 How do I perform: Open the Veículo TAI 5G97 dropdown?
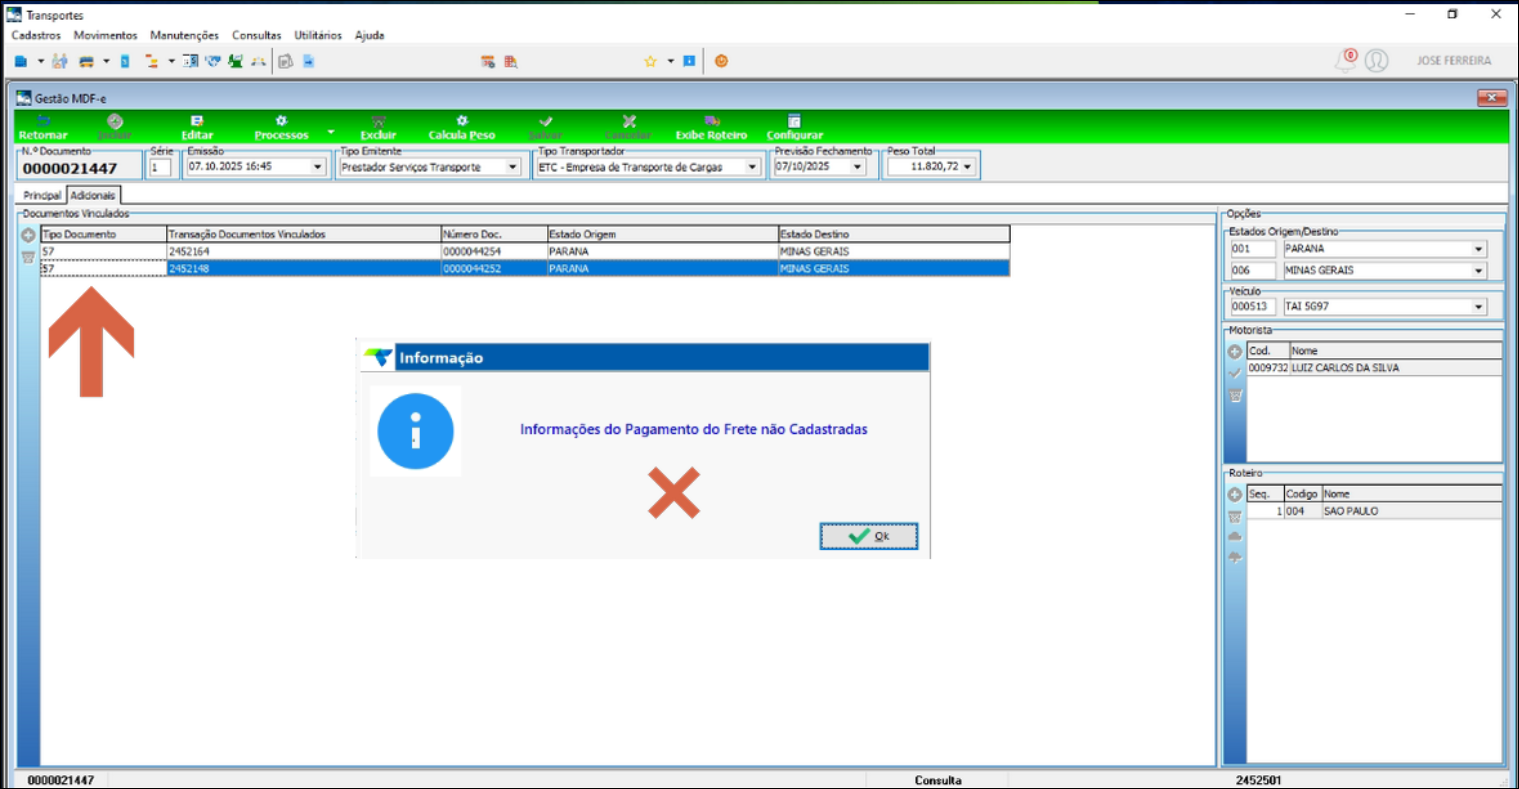click(x=1478, y=307)
